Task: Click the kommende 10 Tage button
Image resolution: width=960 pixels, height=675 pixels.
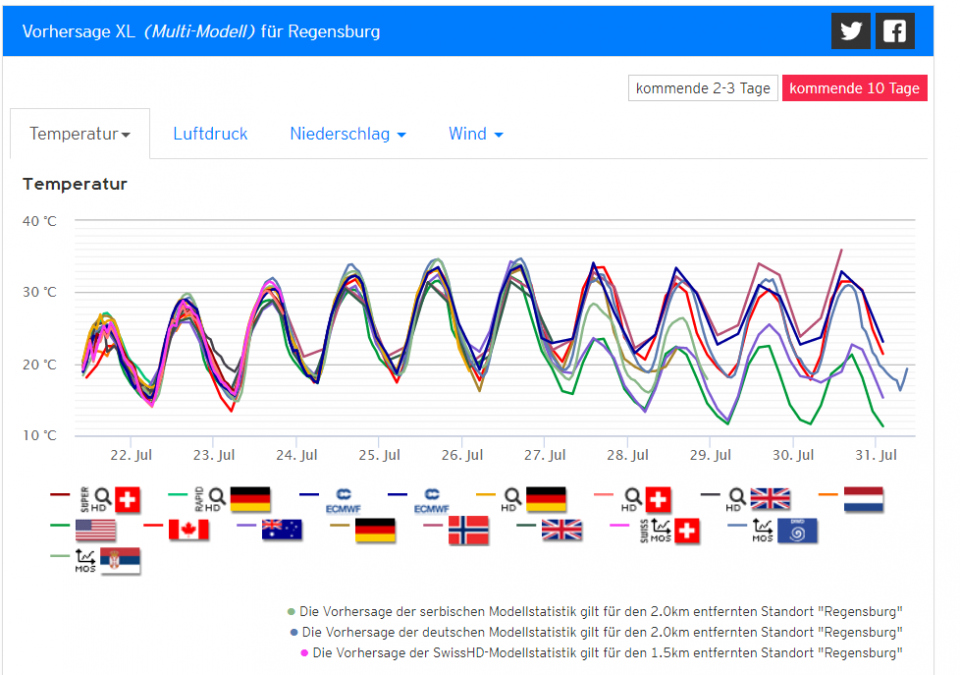Action: 854,88
